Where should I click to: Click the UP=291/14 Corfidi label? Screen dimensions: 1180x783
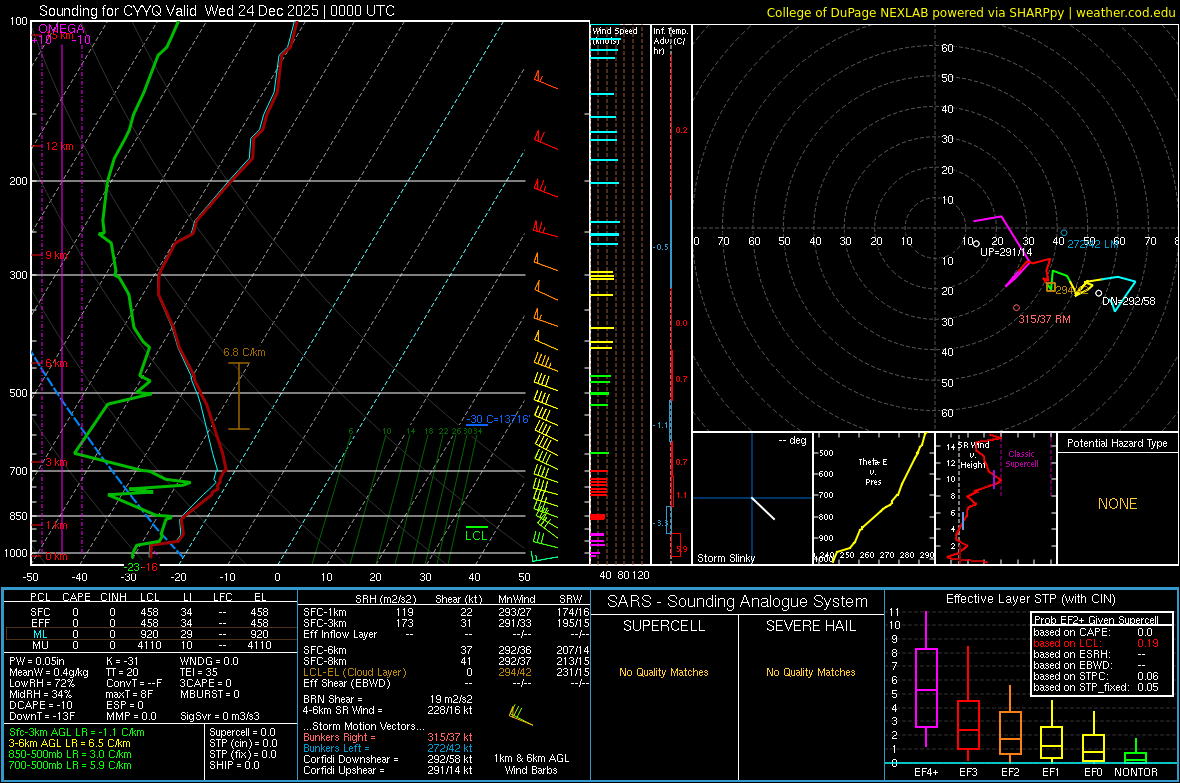(x=1005, y=252)
